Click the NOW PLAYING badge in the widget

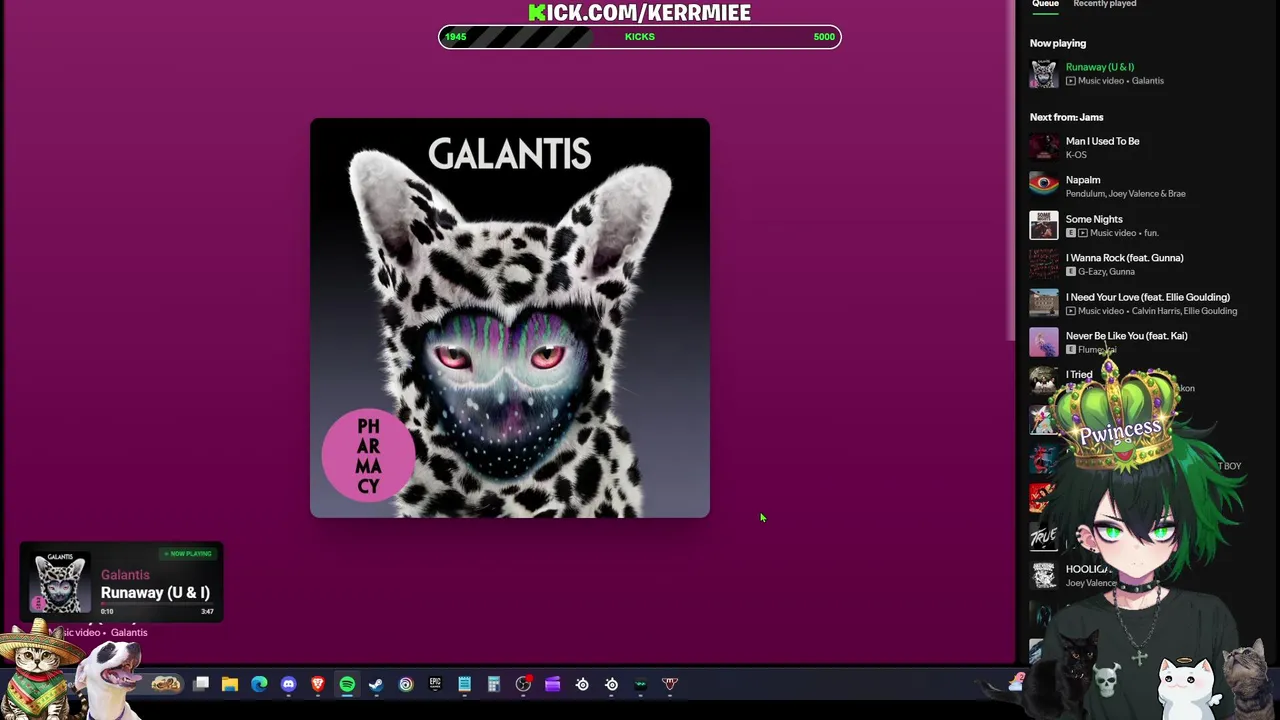point(189,554)
